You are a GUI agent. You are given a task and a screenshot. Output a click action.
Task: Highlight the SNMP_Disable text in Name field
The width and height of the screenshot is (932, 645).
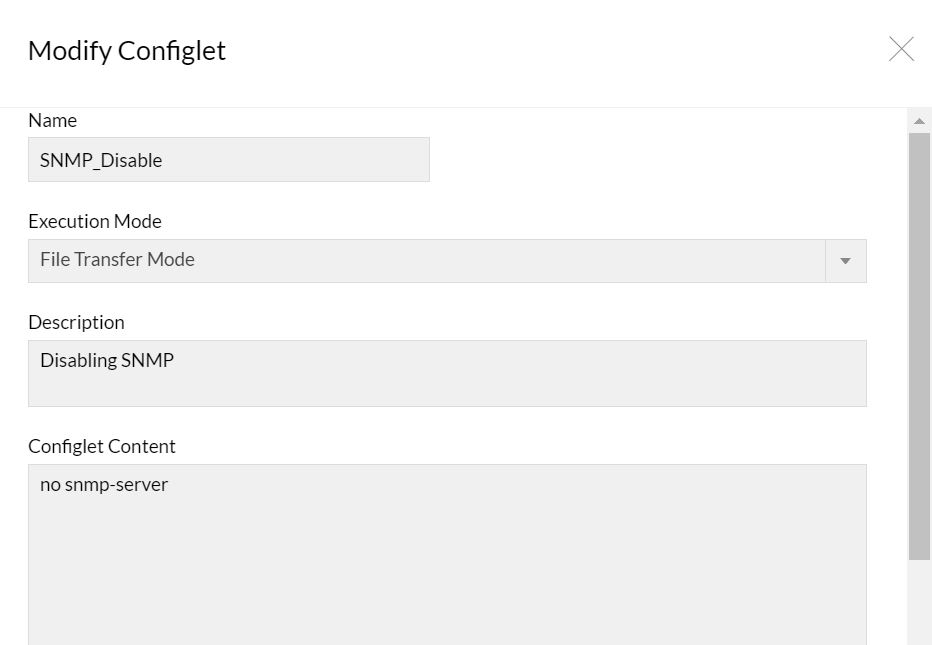102,159
